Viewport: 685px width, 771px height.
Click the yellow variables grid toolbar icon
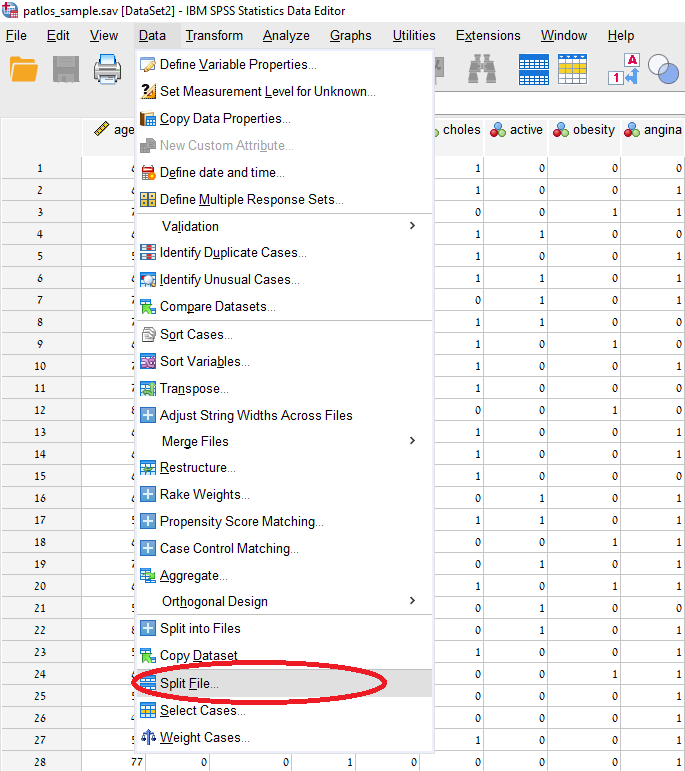tap(573, 70)
